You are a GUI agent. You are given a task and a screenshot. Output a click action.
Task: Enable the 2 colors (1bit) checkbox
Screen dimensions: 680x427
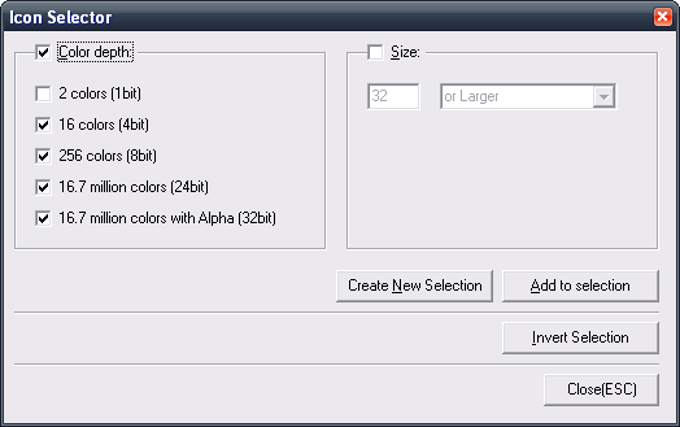43,94
